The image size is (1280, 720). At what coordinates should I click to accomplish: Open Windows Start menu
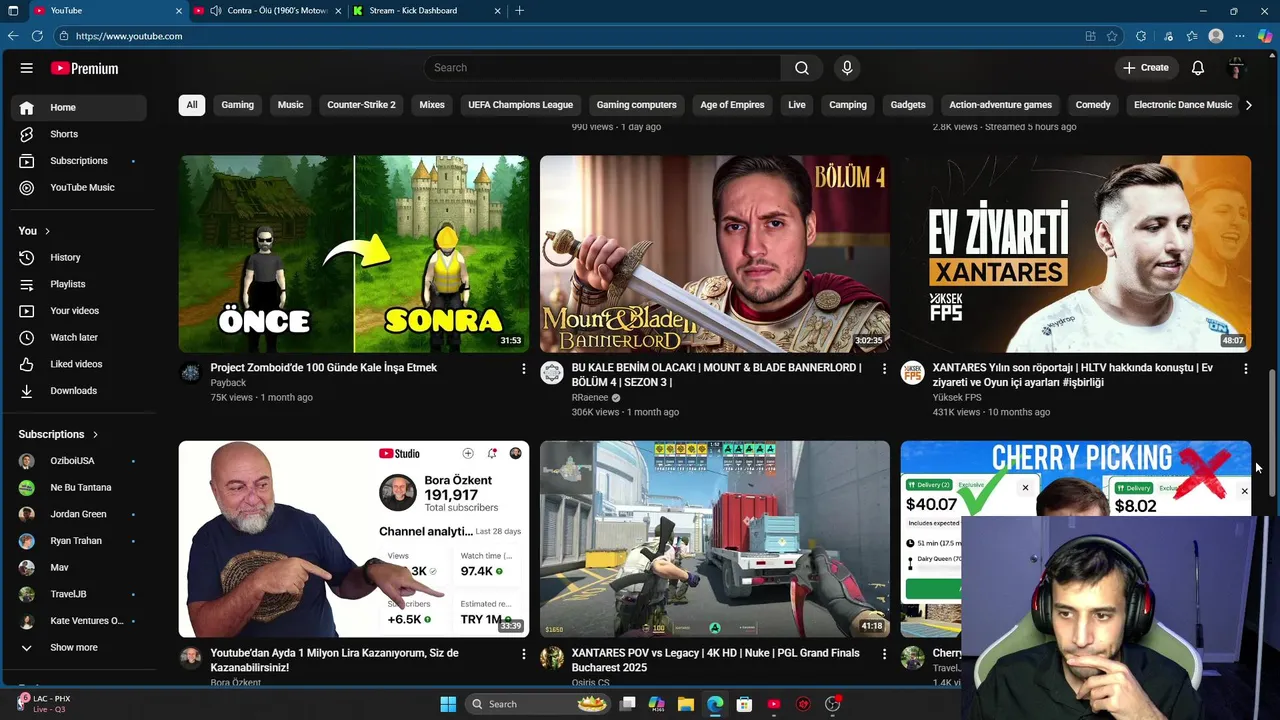(448, 704)
